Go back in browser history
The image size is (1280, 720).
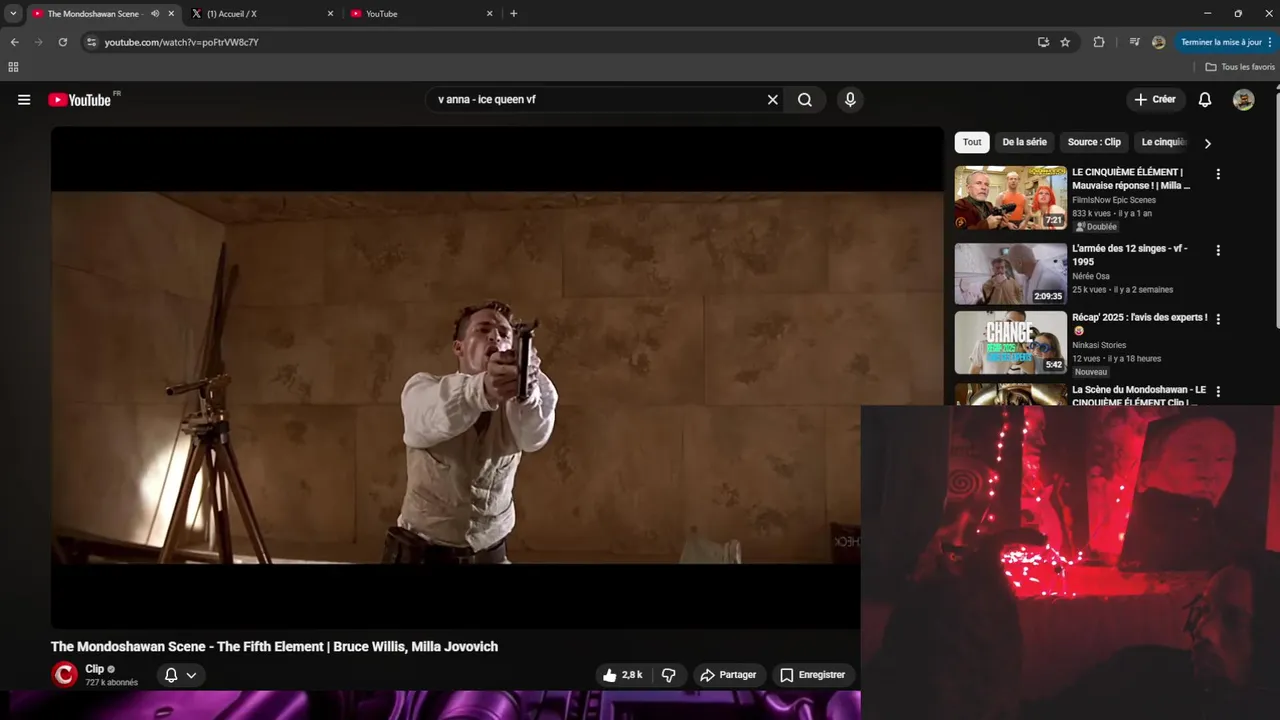14,42
